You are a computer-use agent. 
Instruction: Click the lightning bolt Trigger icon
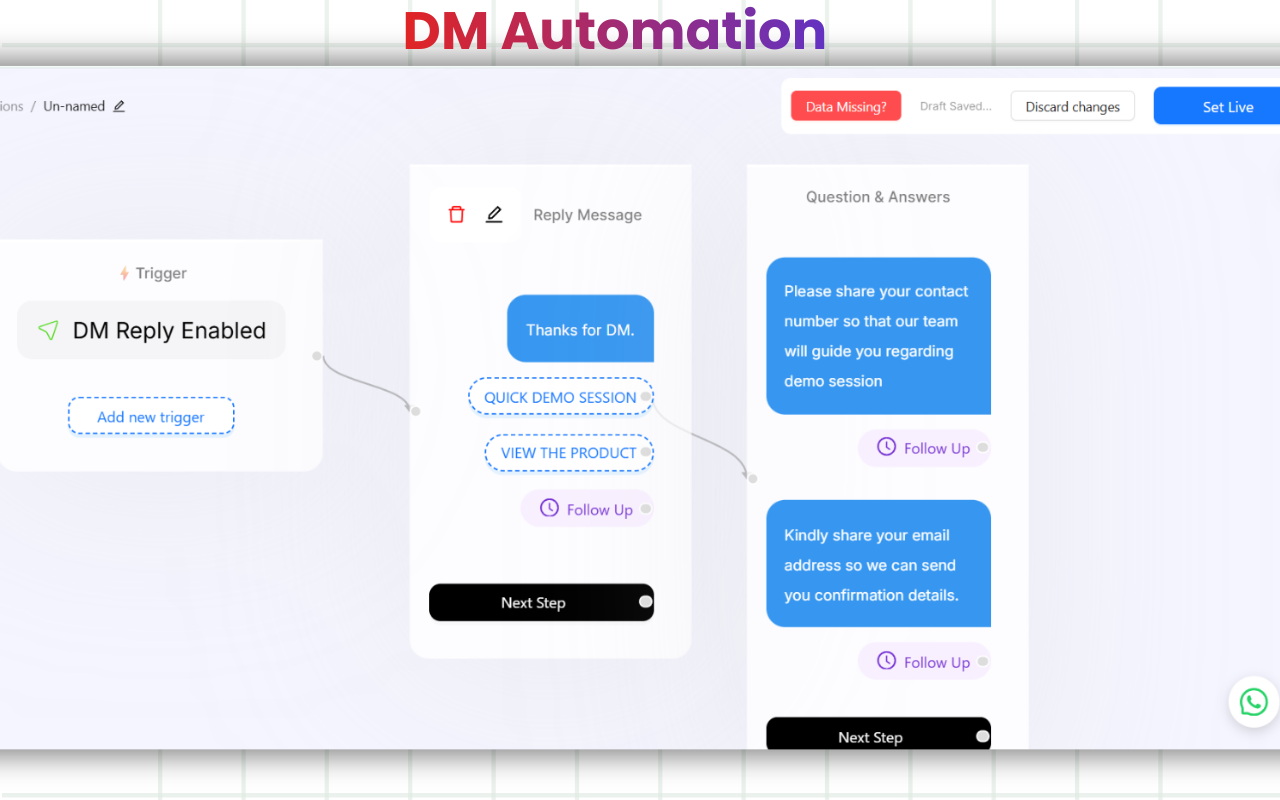tap(122, 272)
